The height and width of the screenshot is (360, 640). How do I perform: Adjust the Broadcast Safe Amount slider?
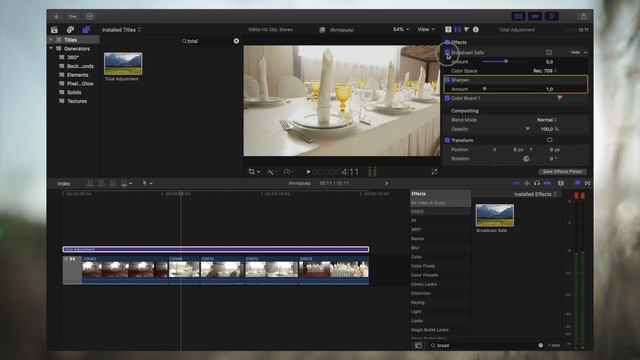click(506, 62)
